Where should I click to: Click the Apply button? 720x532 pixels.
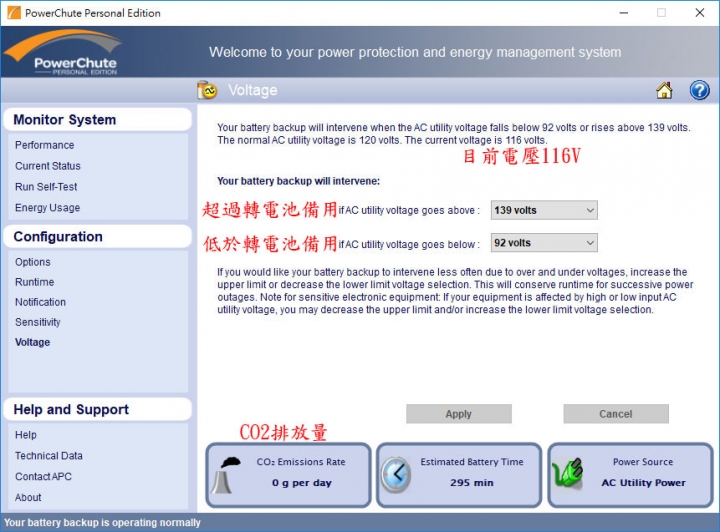[459, 414]
